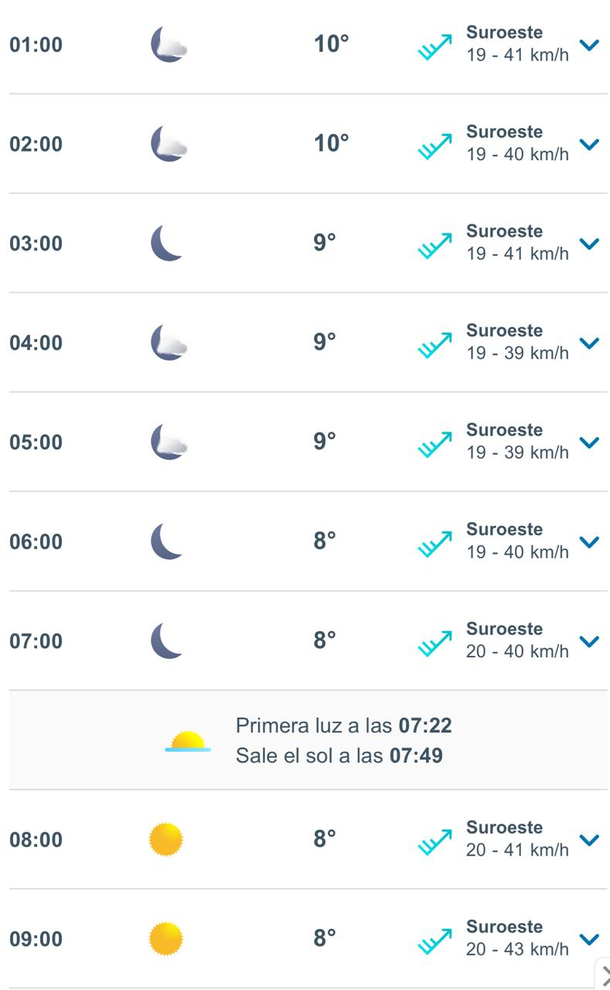Select the crescent moon icon at 03:00

coord(164,242)
